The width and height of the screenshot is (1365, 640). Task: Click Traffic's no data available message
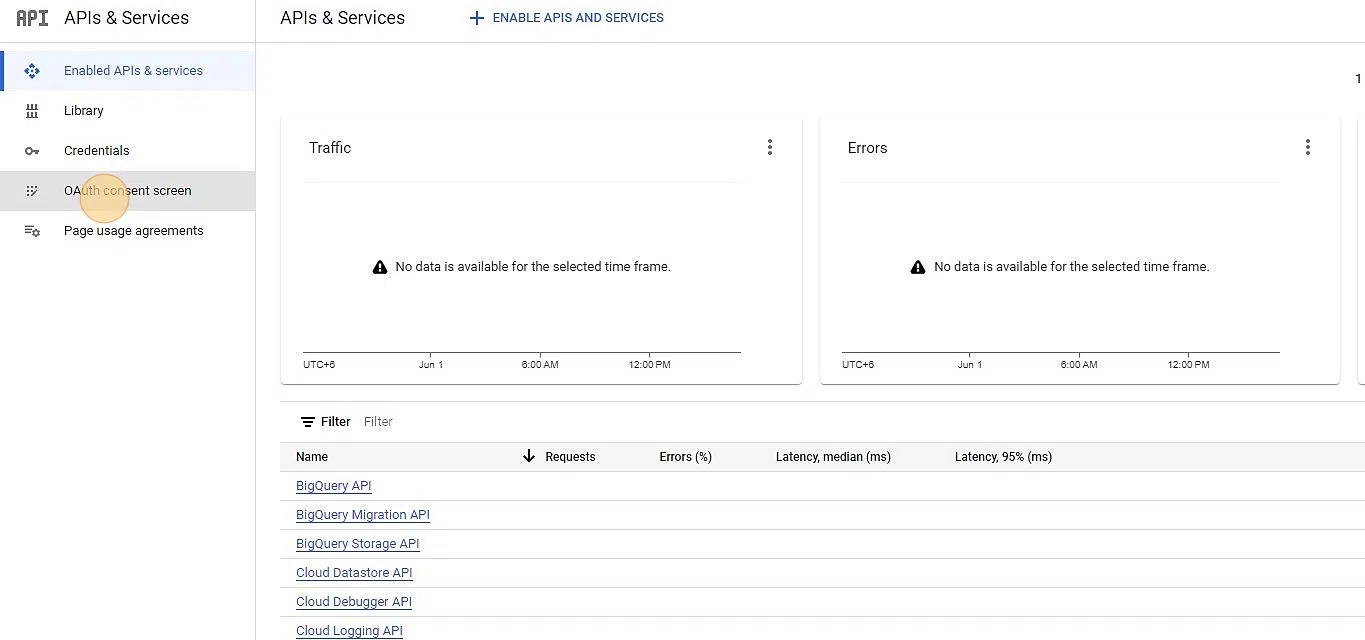[x=533, y=267]
